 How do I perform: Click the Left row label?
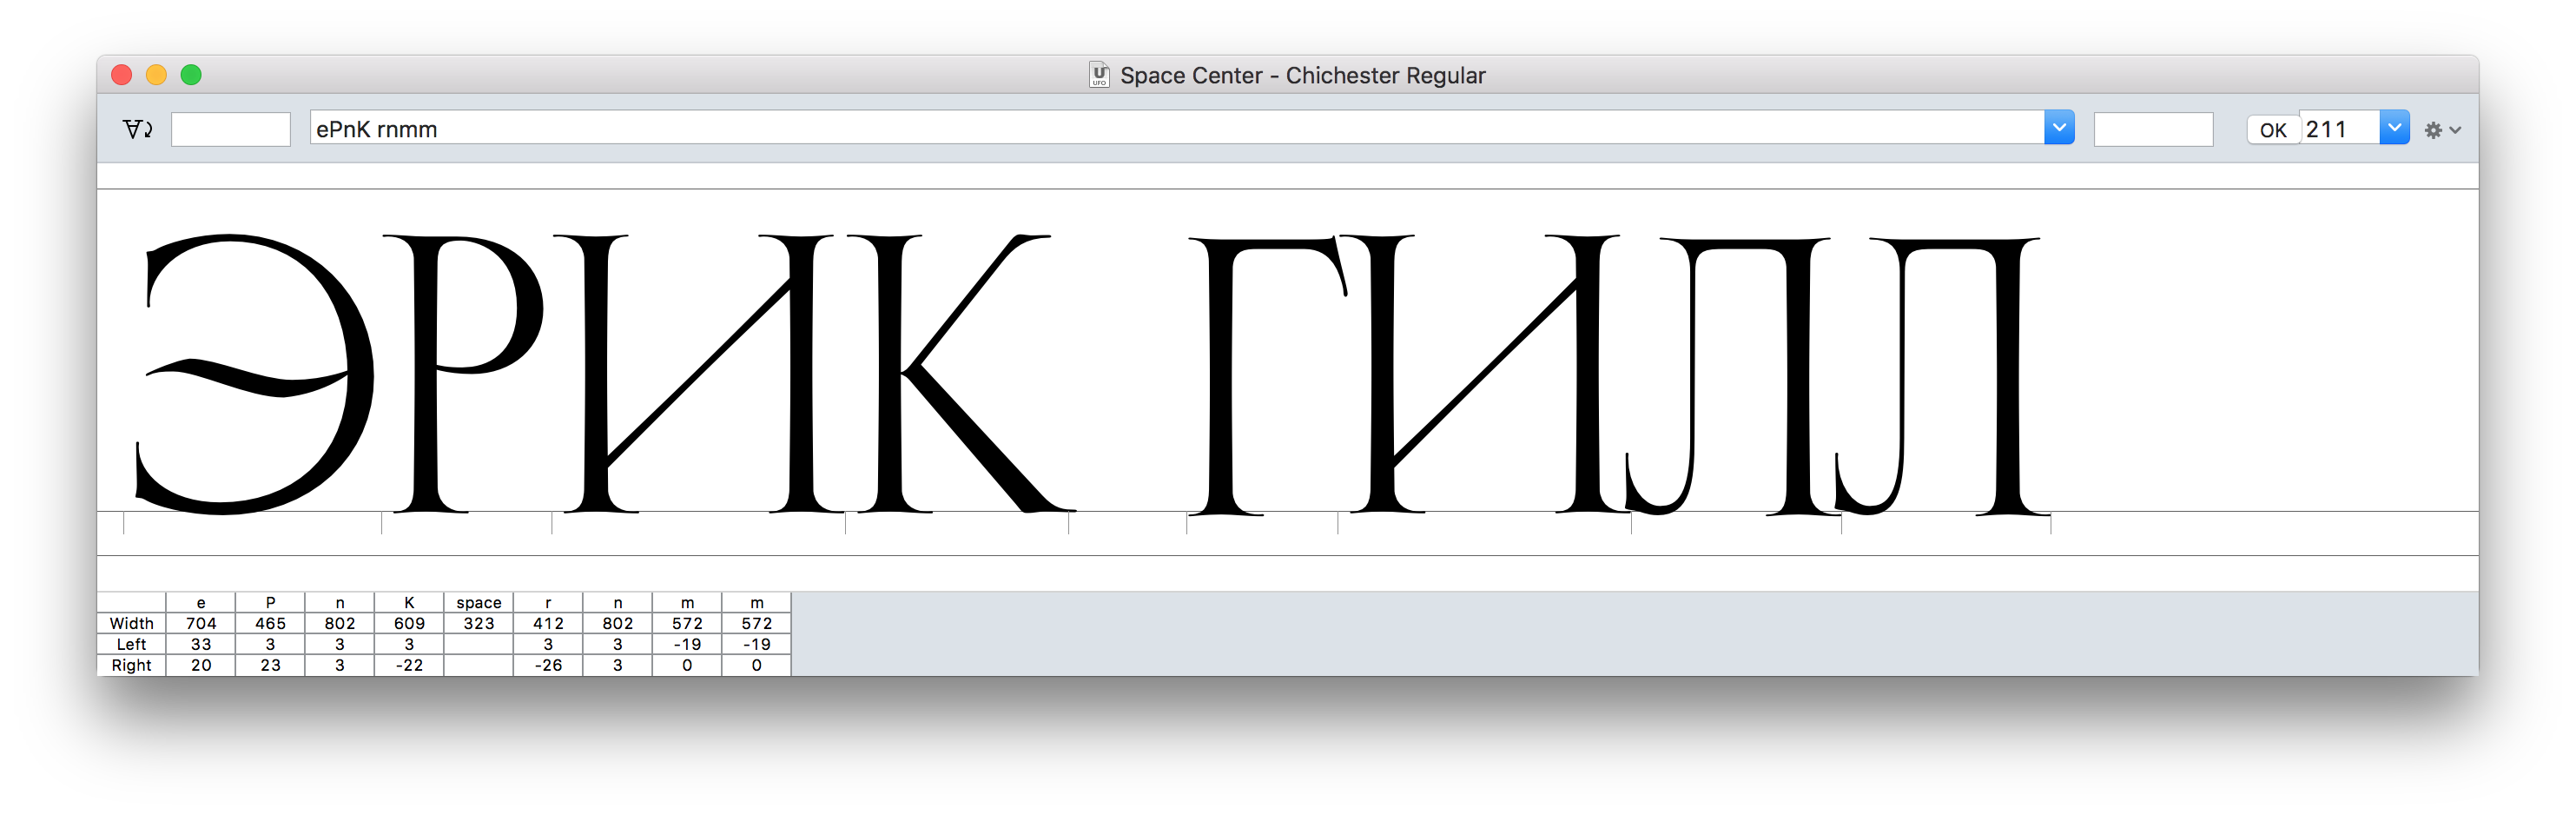point(131,644)
